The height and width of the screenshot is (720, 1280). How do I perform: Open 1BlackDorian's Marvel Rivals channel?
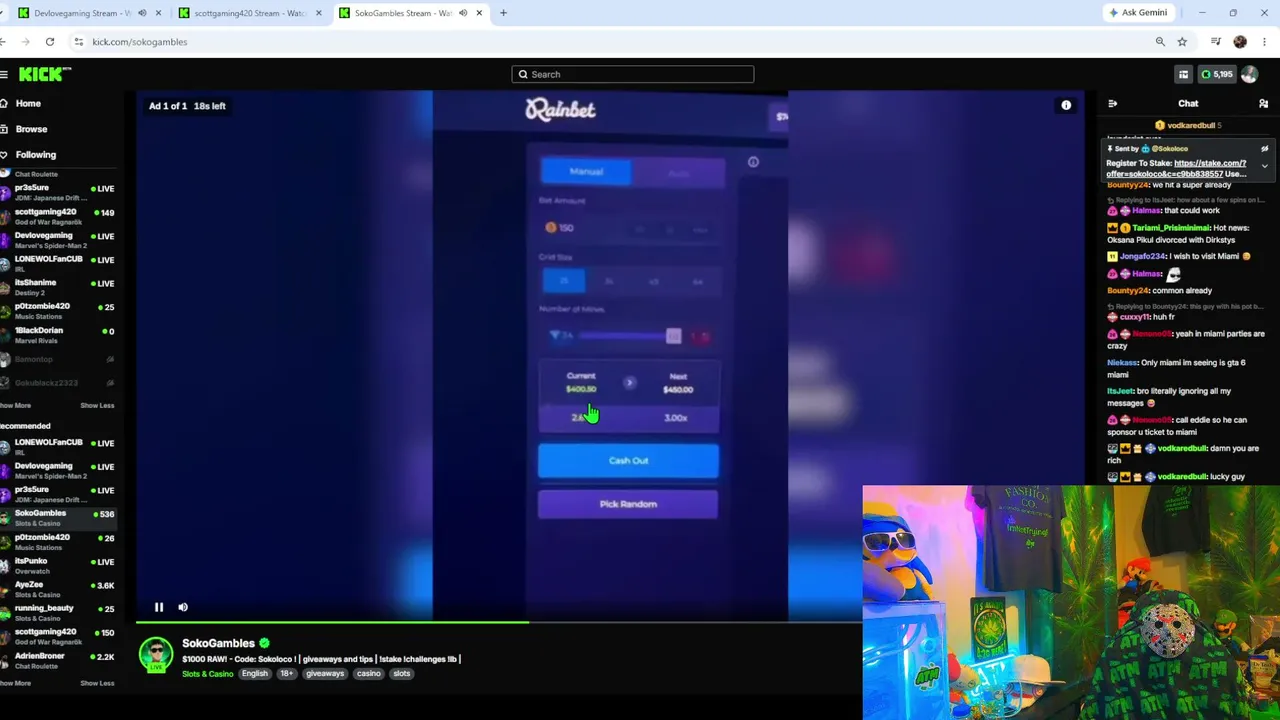tap(58, 335)
